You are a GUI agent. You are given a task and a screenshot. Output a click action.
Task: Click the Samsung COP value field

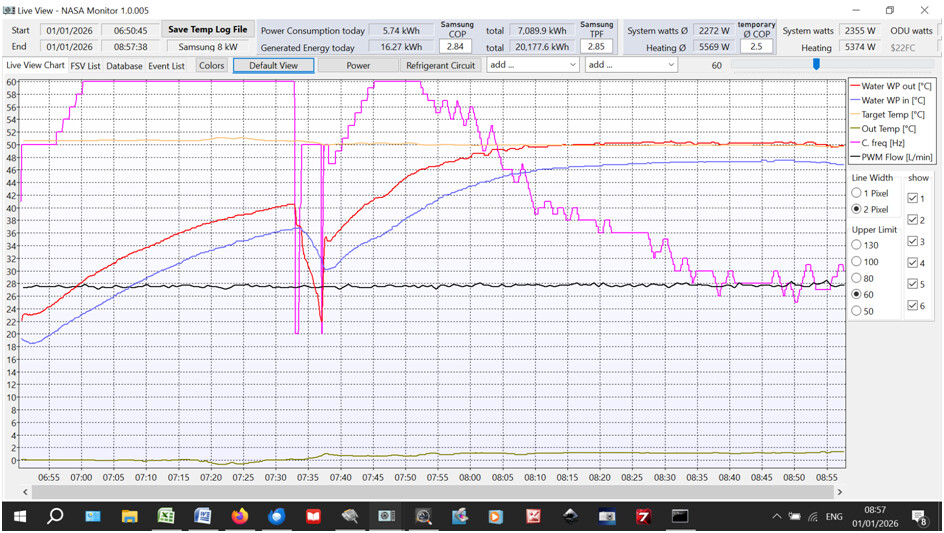coord(457,47)
